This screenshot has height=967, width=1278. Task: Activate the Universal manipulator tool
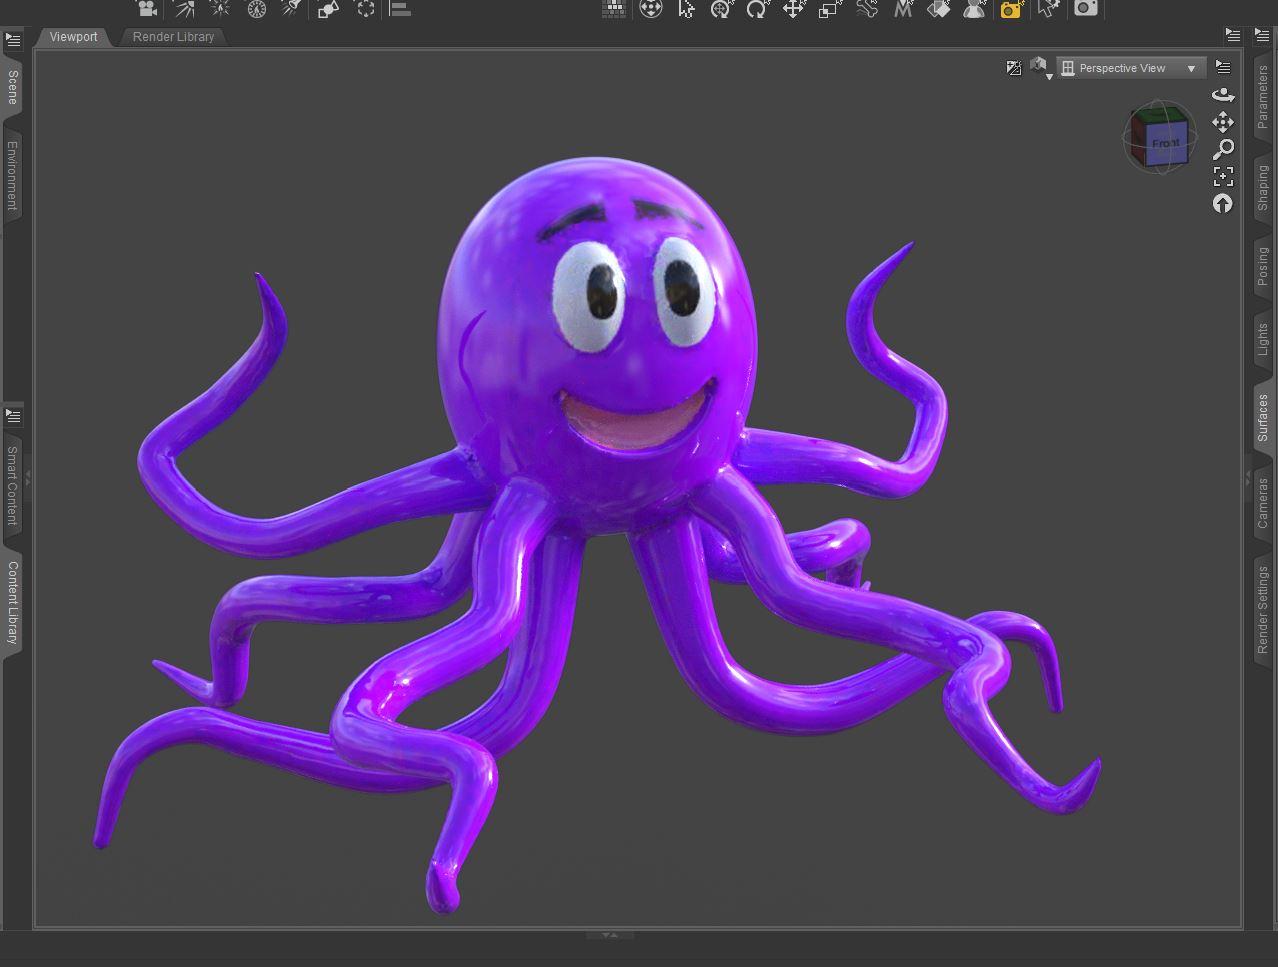pyautogui.click(x=650, y=8)
